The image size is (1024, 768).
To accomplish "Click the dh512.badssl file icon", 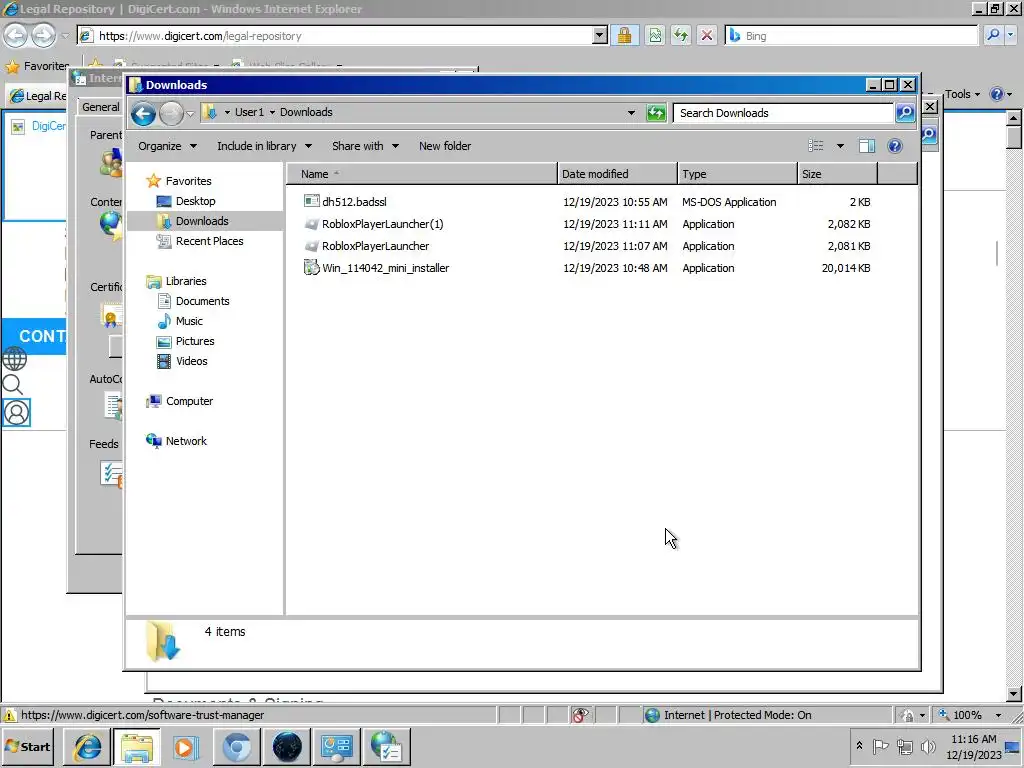I will (312, 201).
